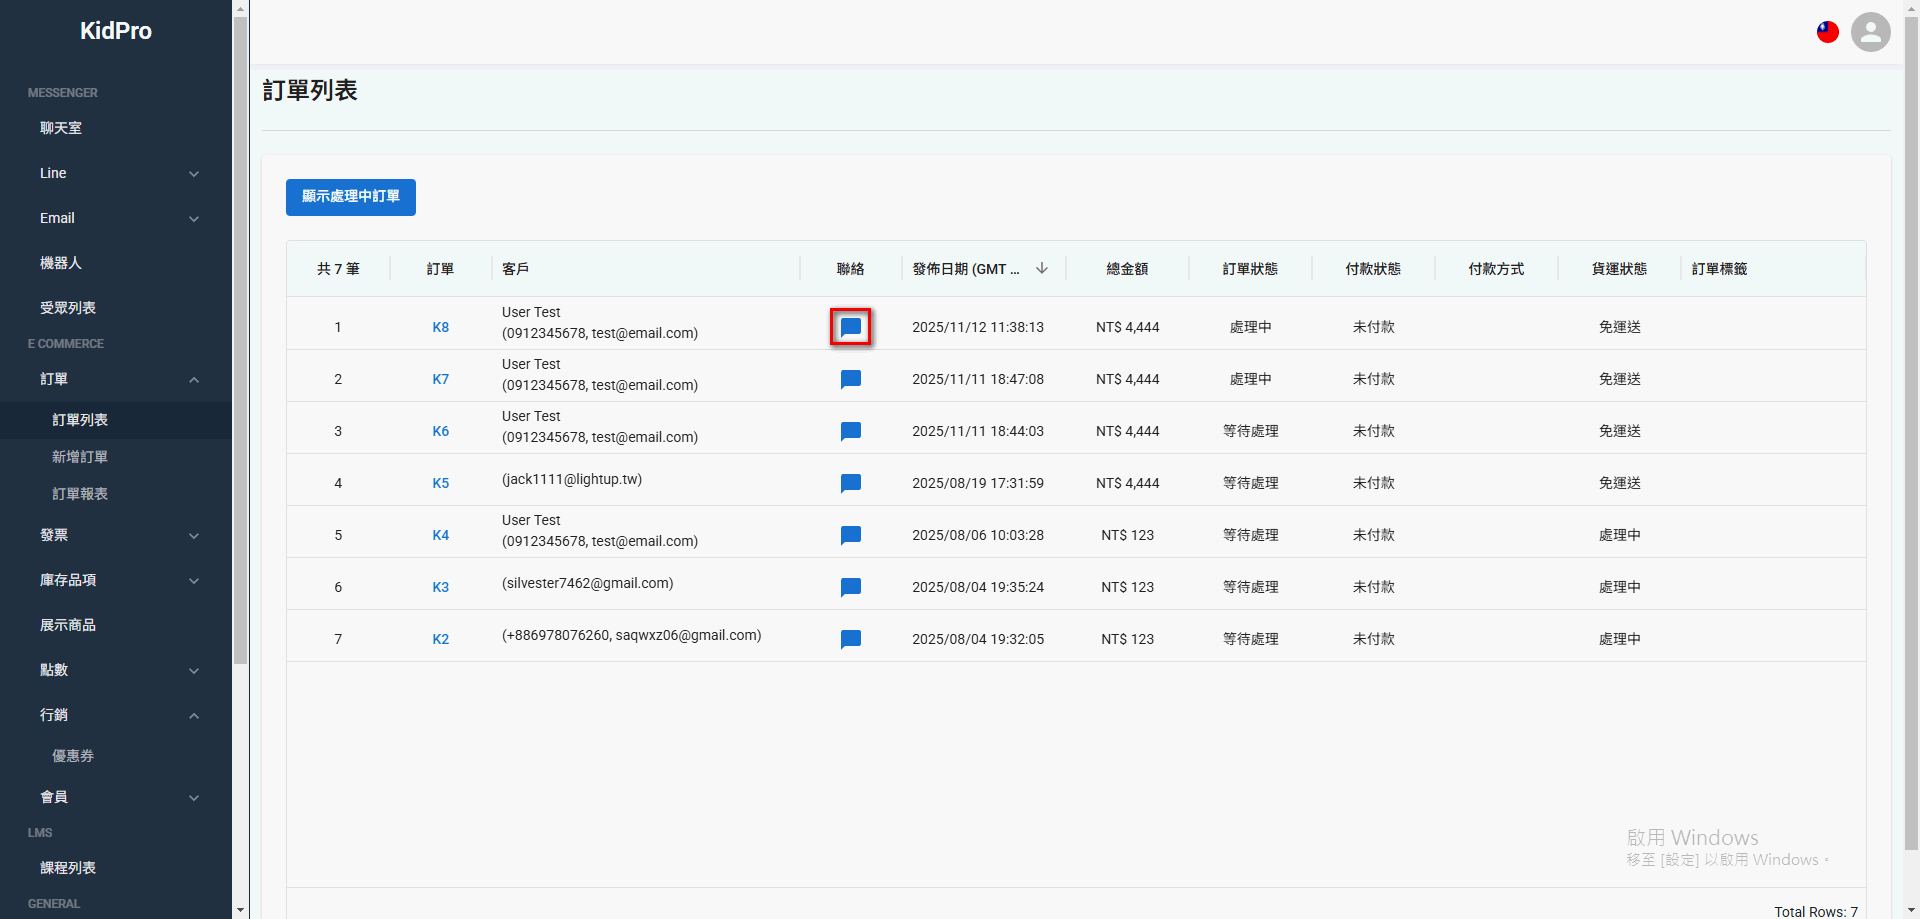Click the date 2025/08/04 19:32:05
Viewport: 1920px width, 919px height.
(978, 639)
